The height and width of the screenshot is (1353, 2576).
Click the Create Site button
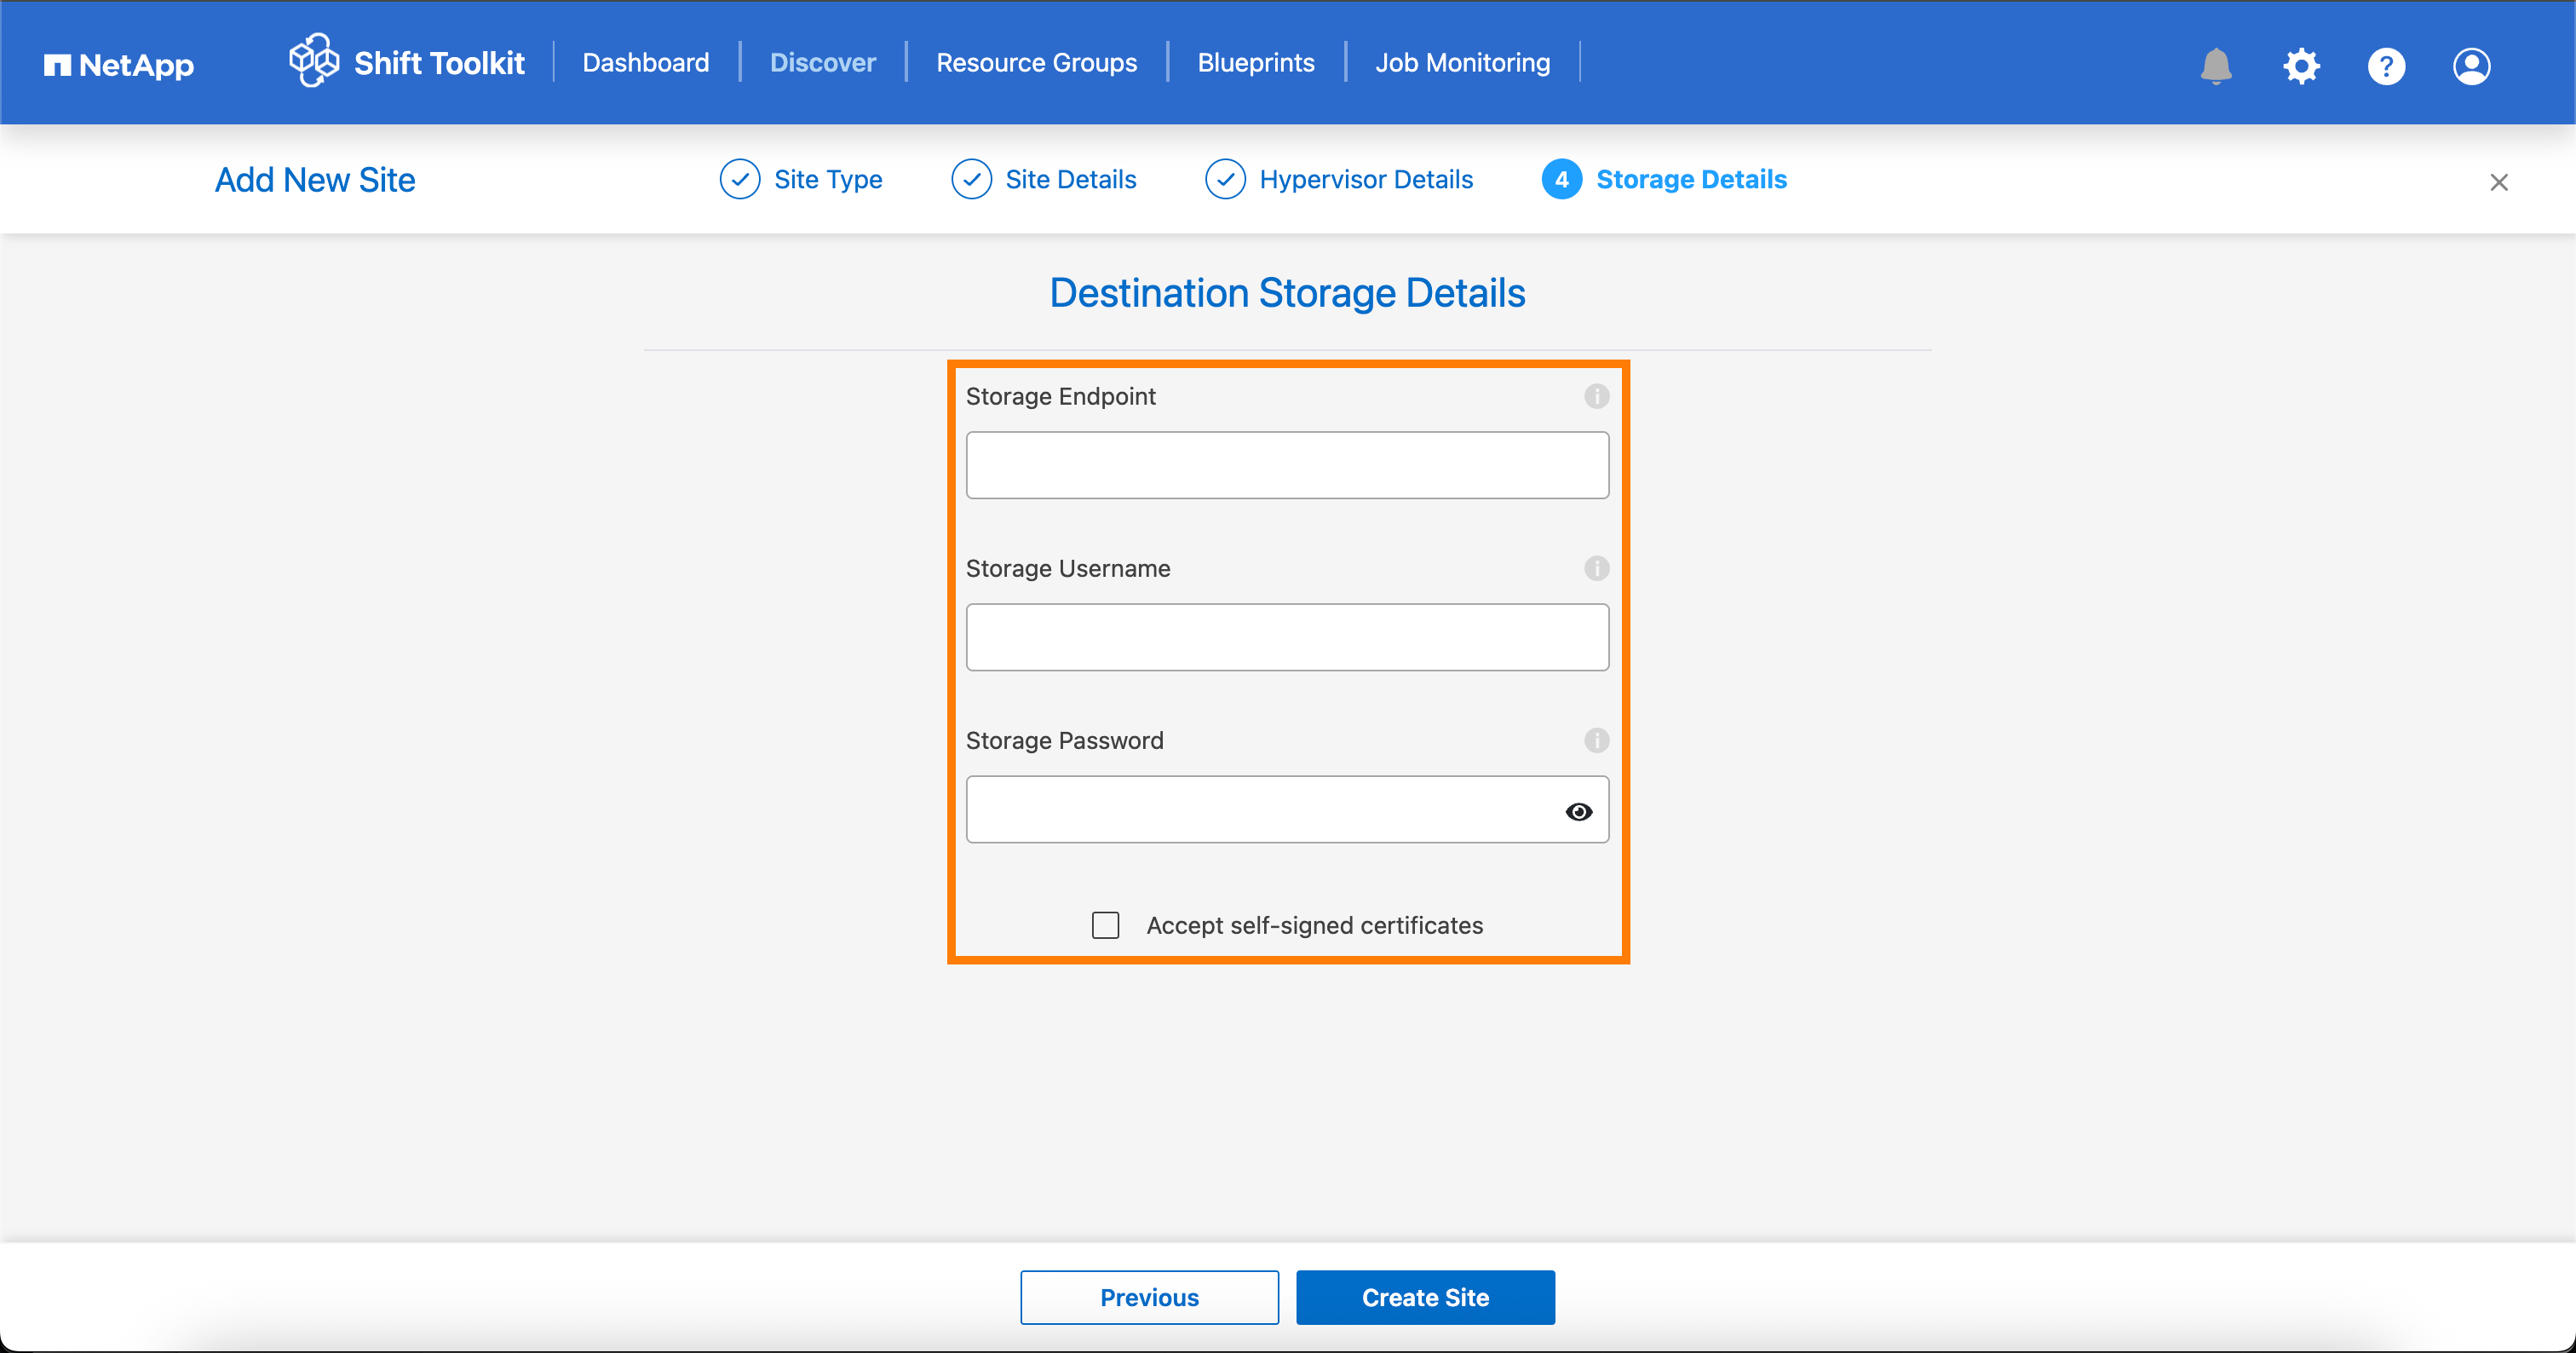click(x=1425, y=1297)
